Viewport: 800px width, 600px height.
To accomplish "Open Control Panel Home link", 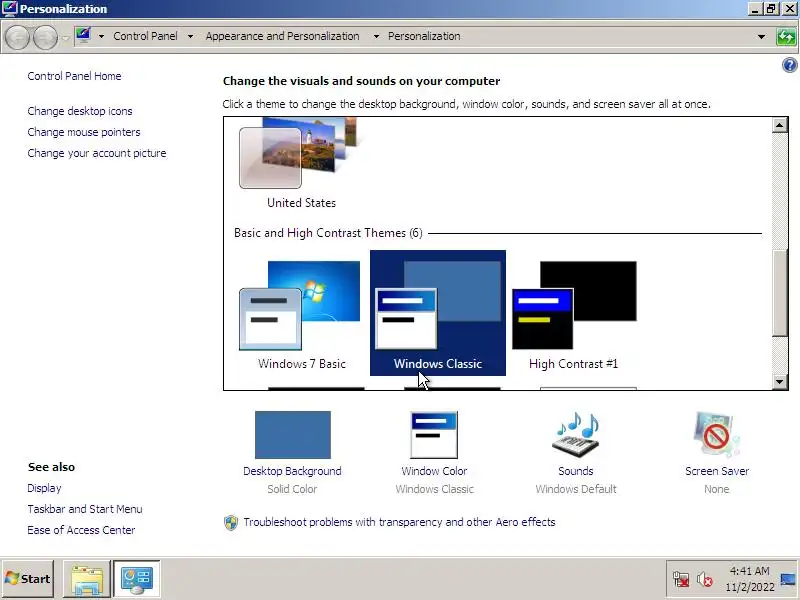I will point(74,76).
